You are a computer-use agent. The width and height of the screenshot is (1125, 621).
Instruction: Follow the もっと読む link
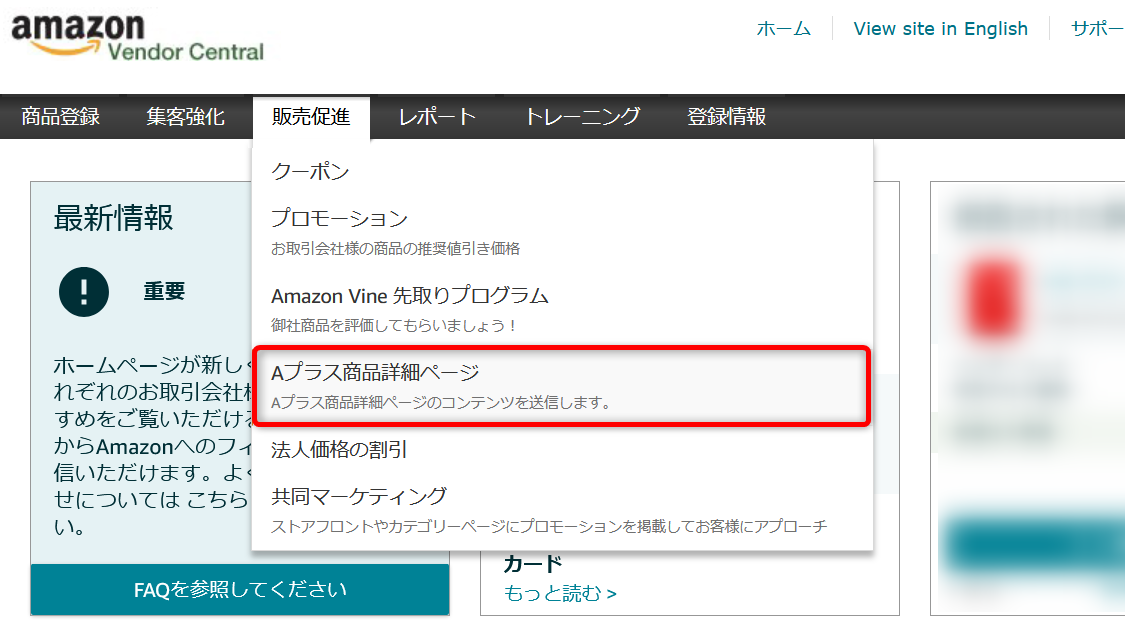[560, 593]
